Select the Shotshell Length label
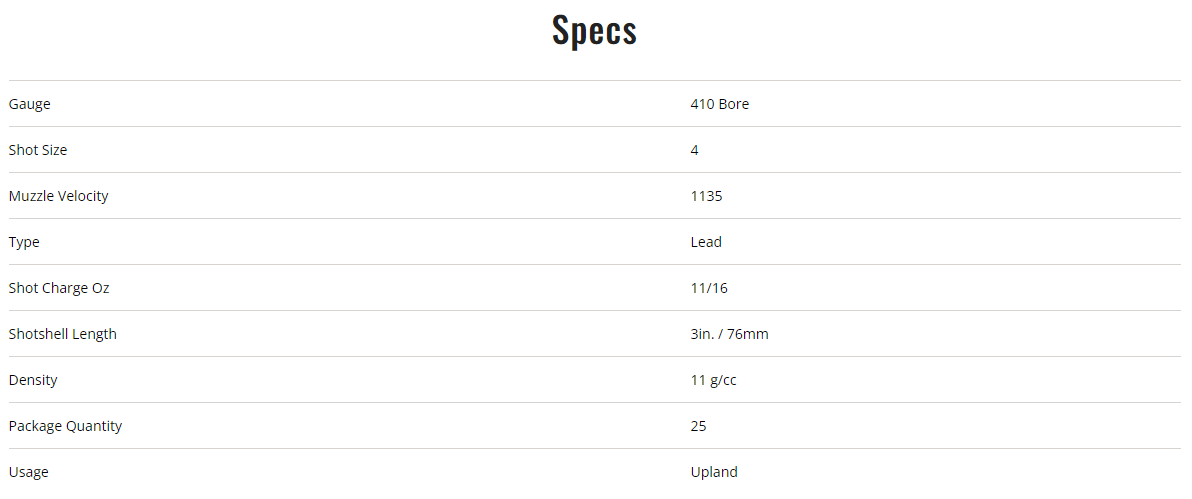This screenshot has width=1192, height=499. [62, 334]
